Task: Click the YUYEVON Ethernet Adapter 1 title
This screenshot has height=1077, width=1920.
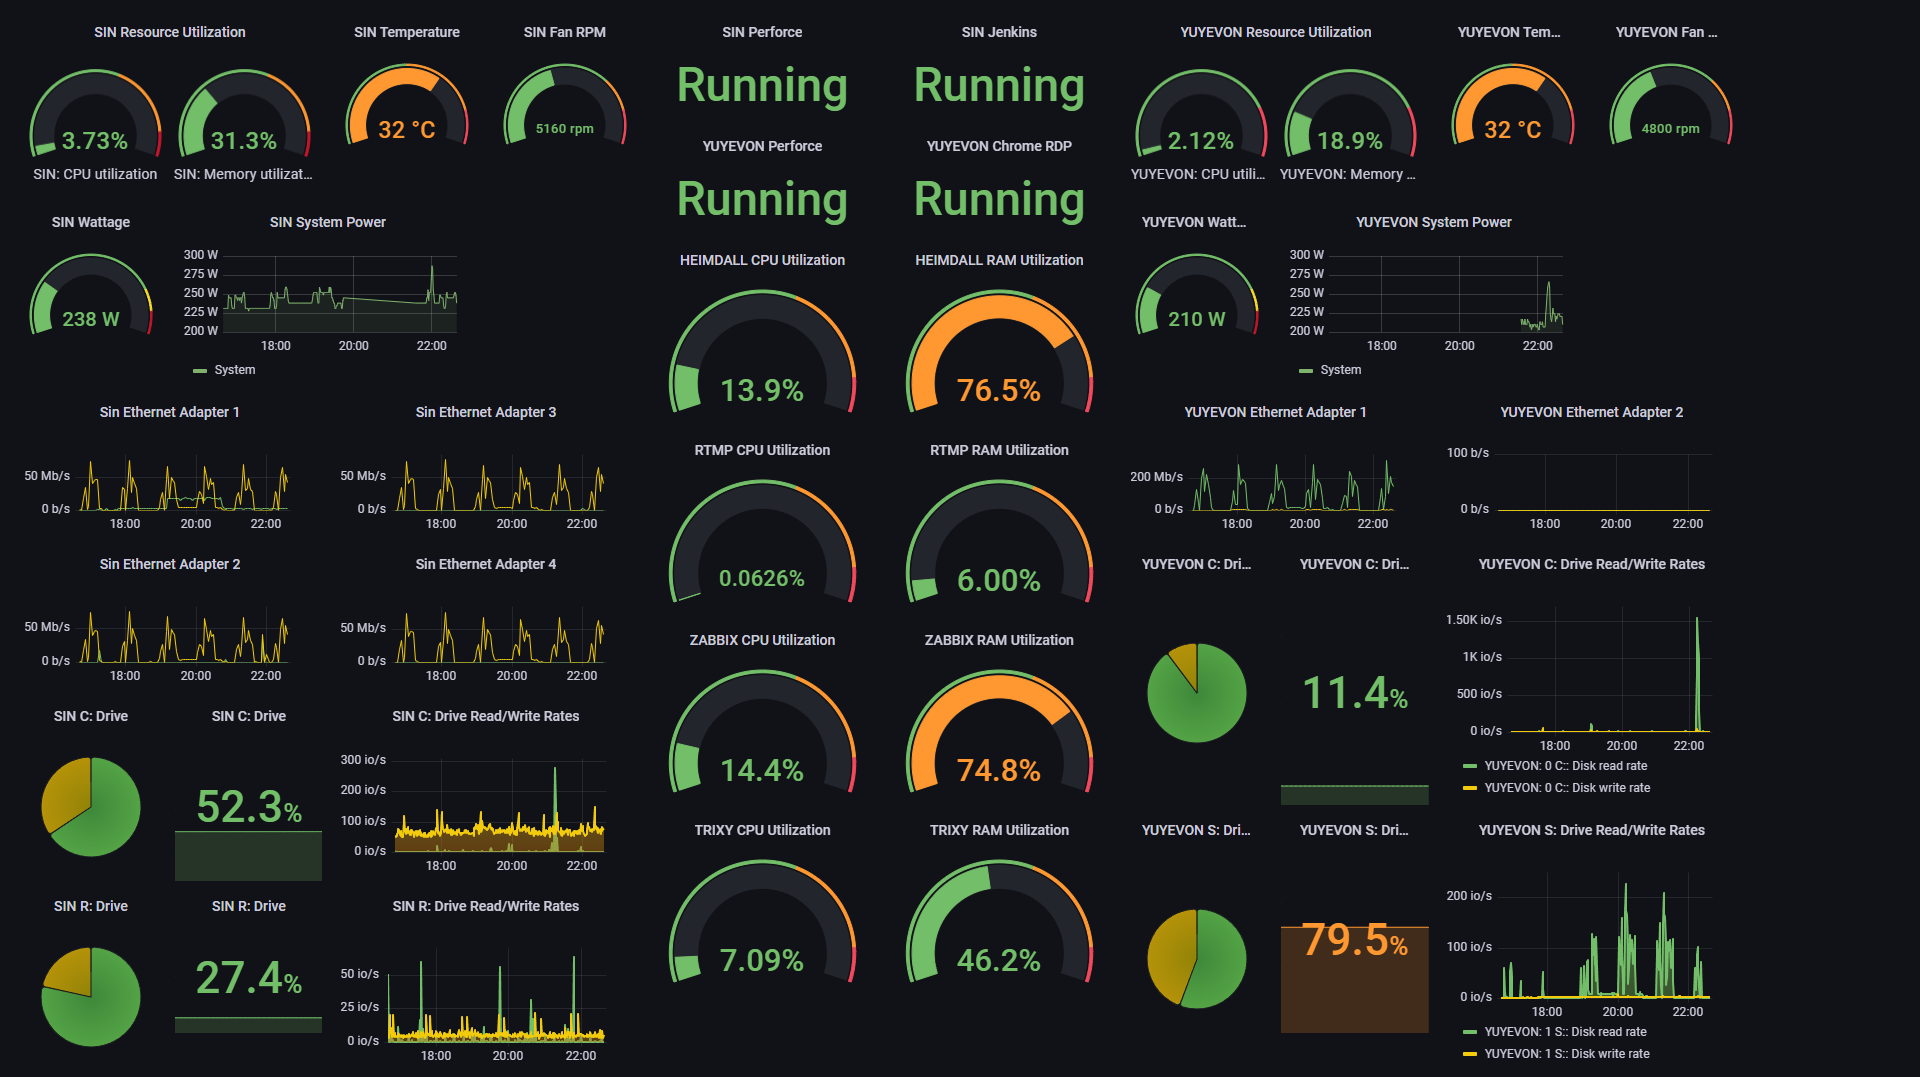Action: click(1276, 412)
